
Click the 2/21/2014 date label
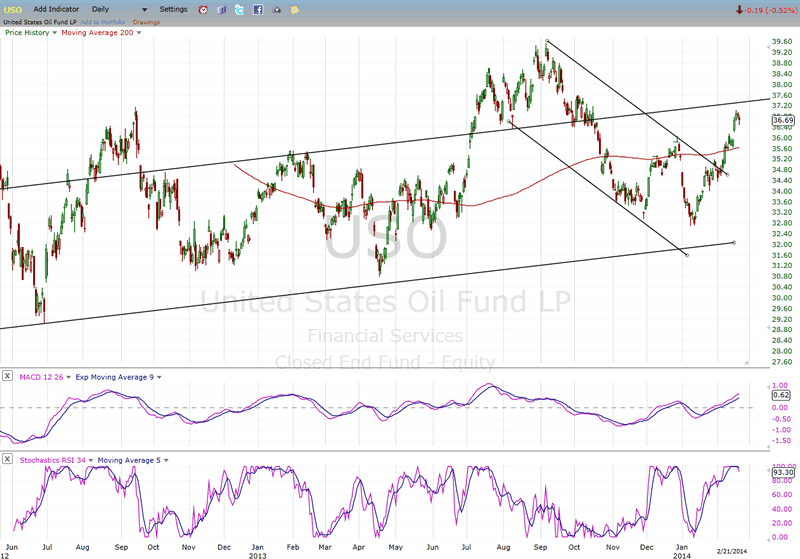coord(732,551)
